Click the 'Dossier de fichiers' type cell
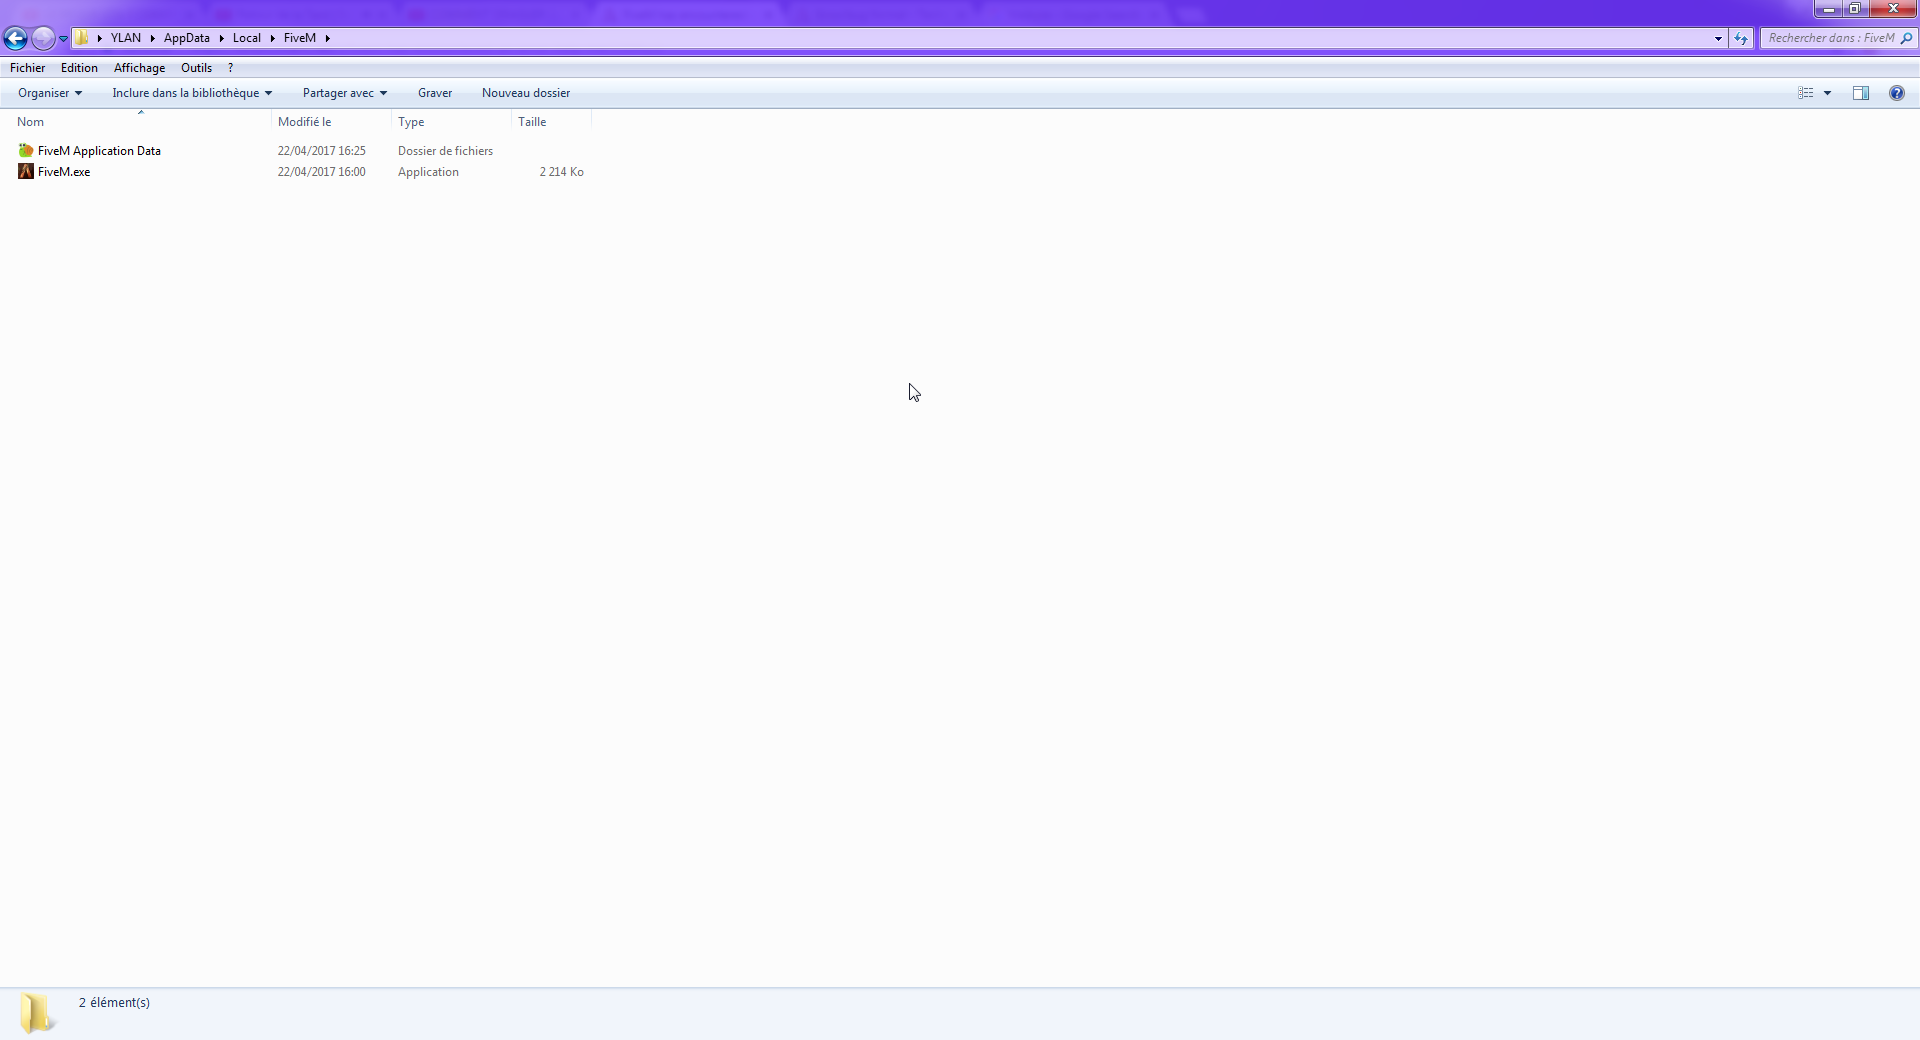 point(445,151)
